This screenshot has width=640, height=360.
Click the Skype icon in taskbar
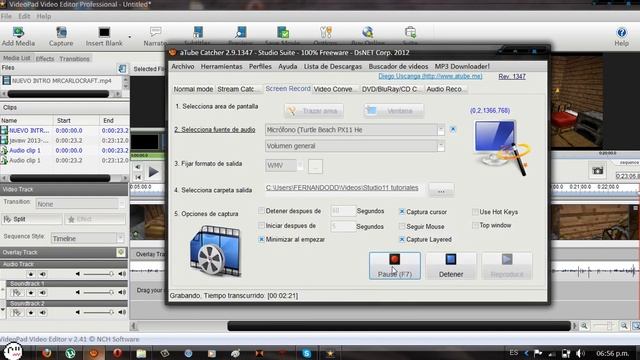tap(307, 353)
